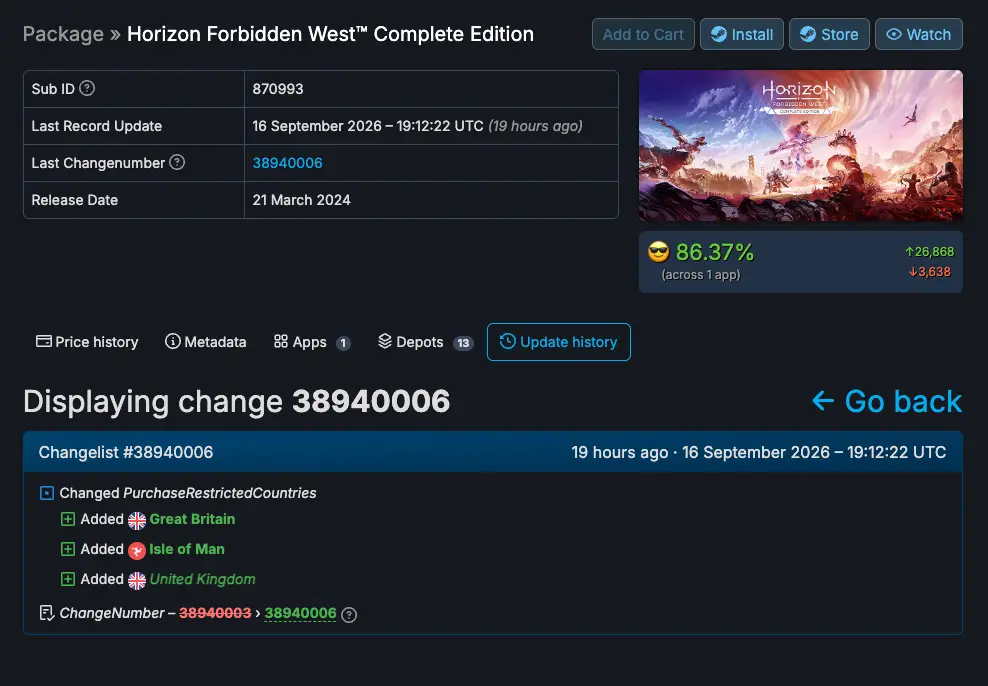Click the Apps grid icon

[281, 341]
